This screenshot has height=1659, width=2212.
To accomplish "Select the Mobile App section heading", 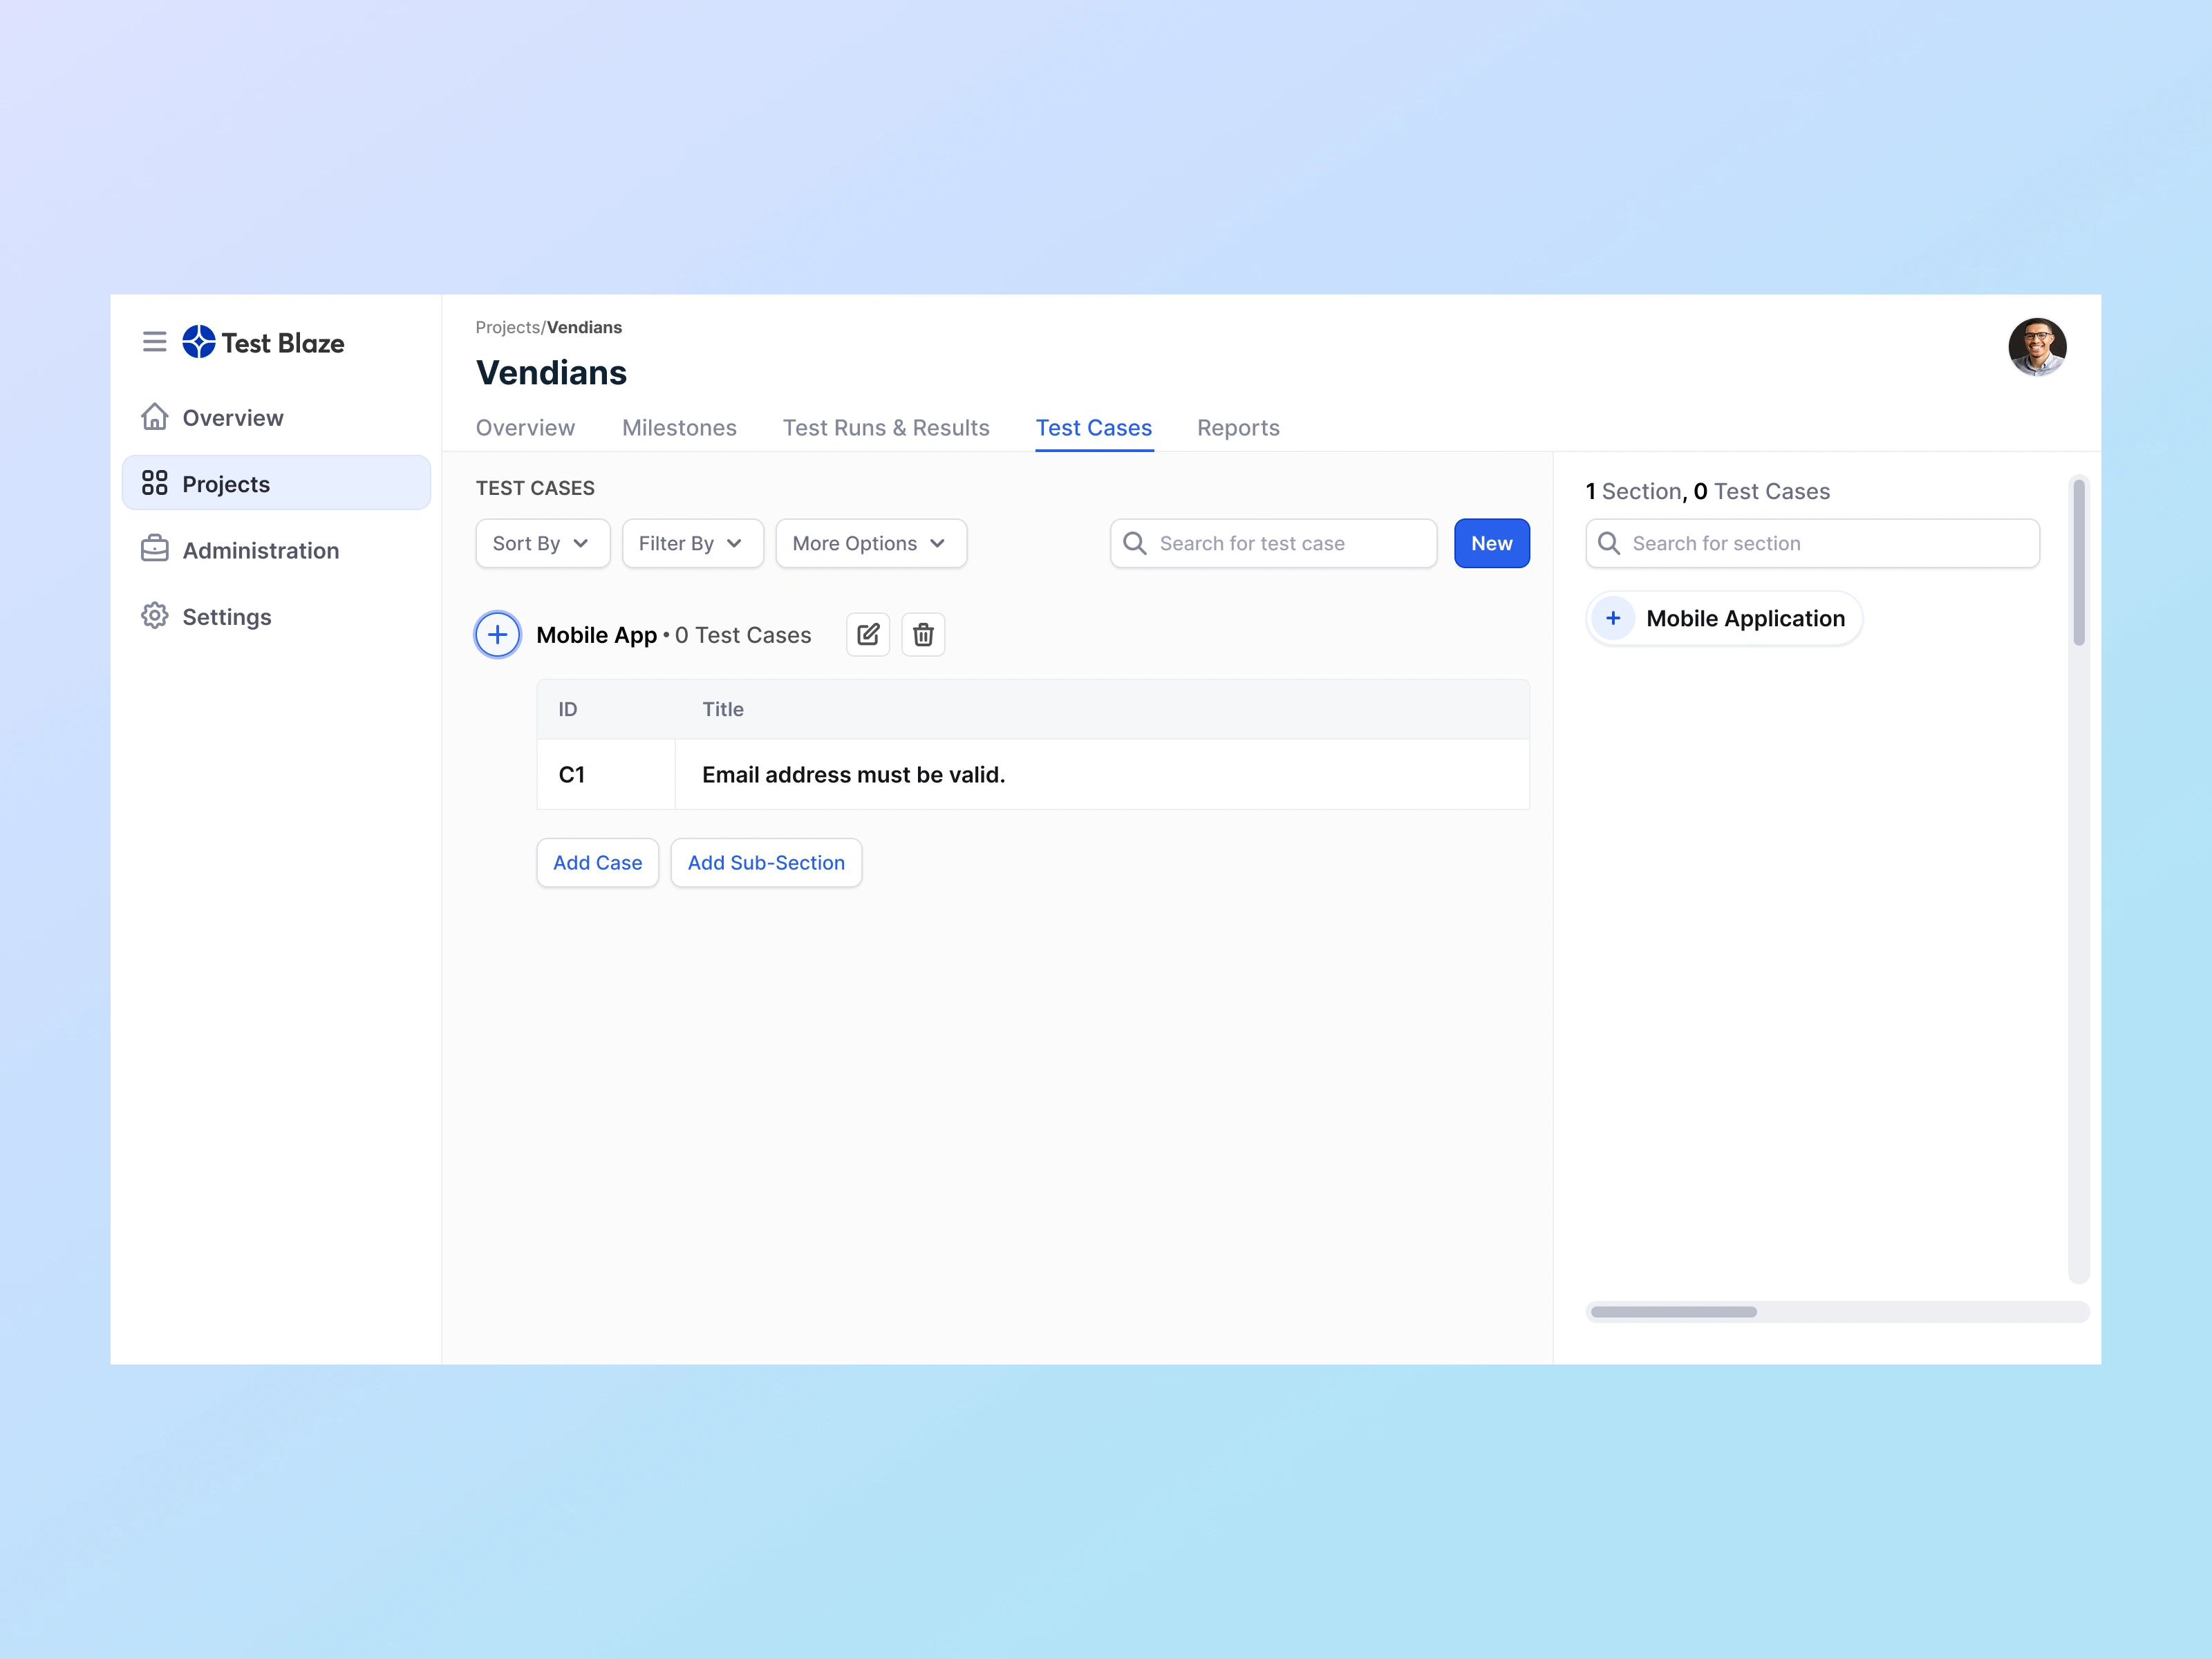I will tap(596, 636).
